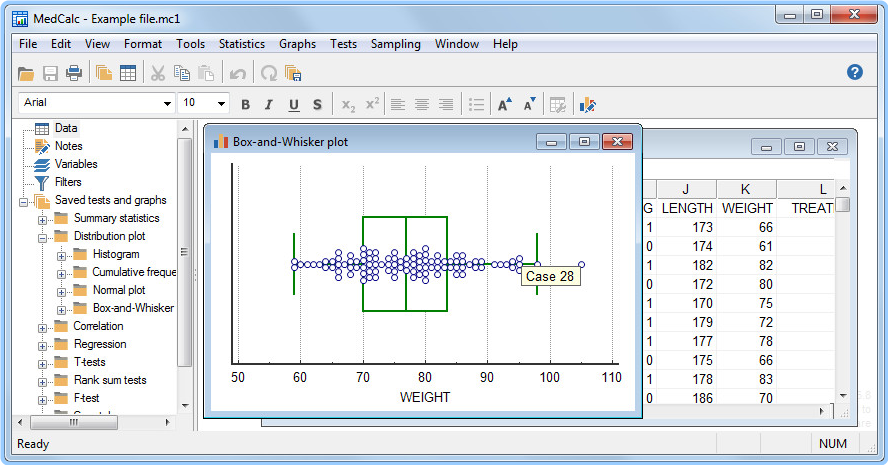888x465 pixels.
Task: Click the WEIGHT column header K
Action: click(x=746, y=189)
